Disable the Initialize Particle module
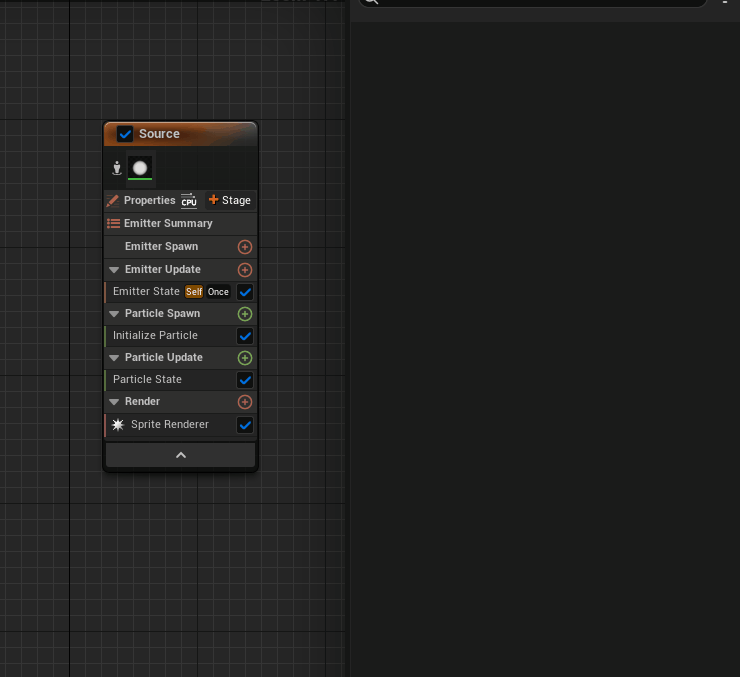 point(244,336)
